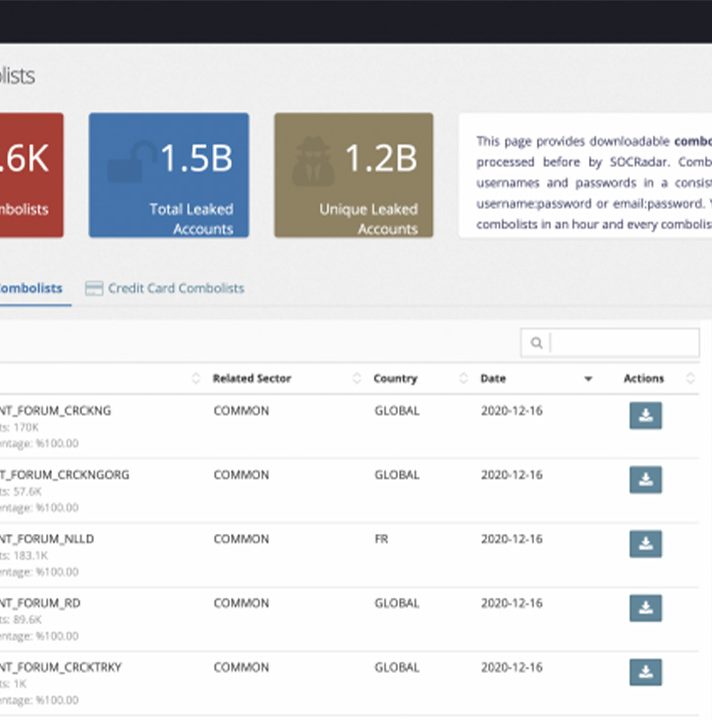This screenshot has width=712, height=720.
Task: Click the sort arrows left of Date header
Action: 463,378
